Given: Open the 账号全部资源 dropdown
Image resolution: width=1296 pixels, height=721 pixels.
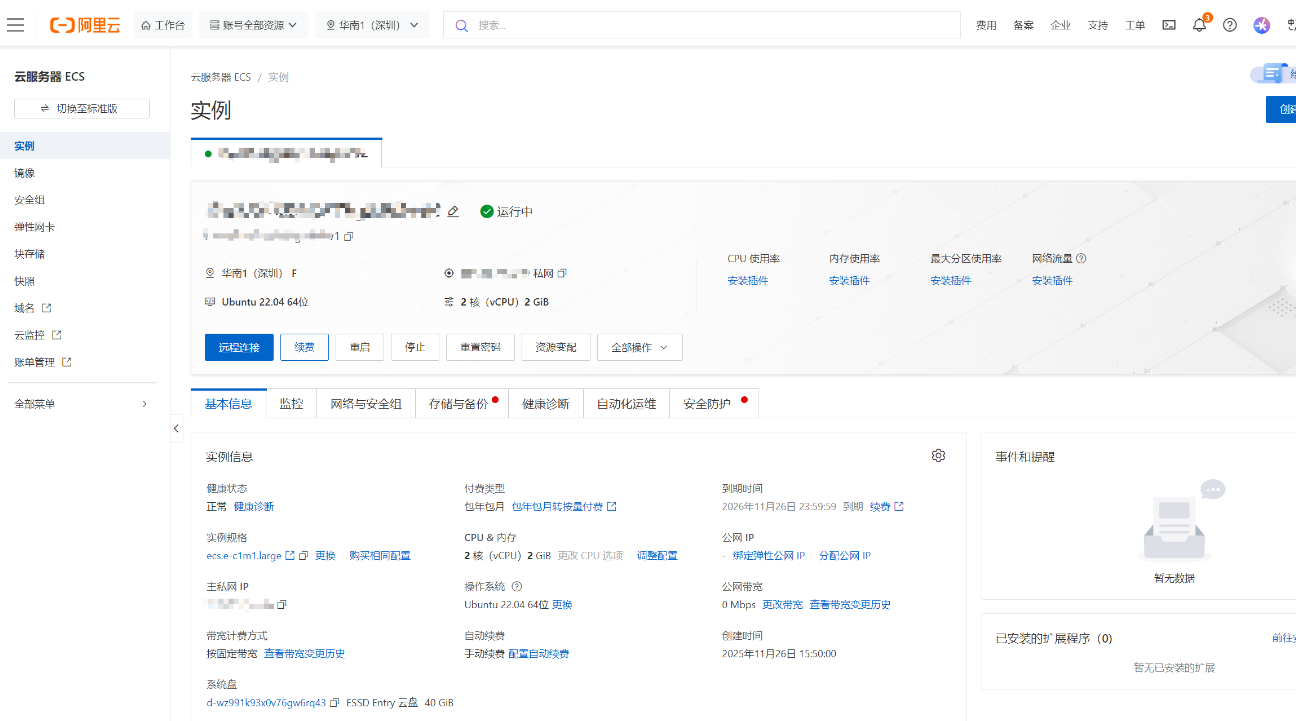Looking at the screenshot, I should (x=254, y=25).
